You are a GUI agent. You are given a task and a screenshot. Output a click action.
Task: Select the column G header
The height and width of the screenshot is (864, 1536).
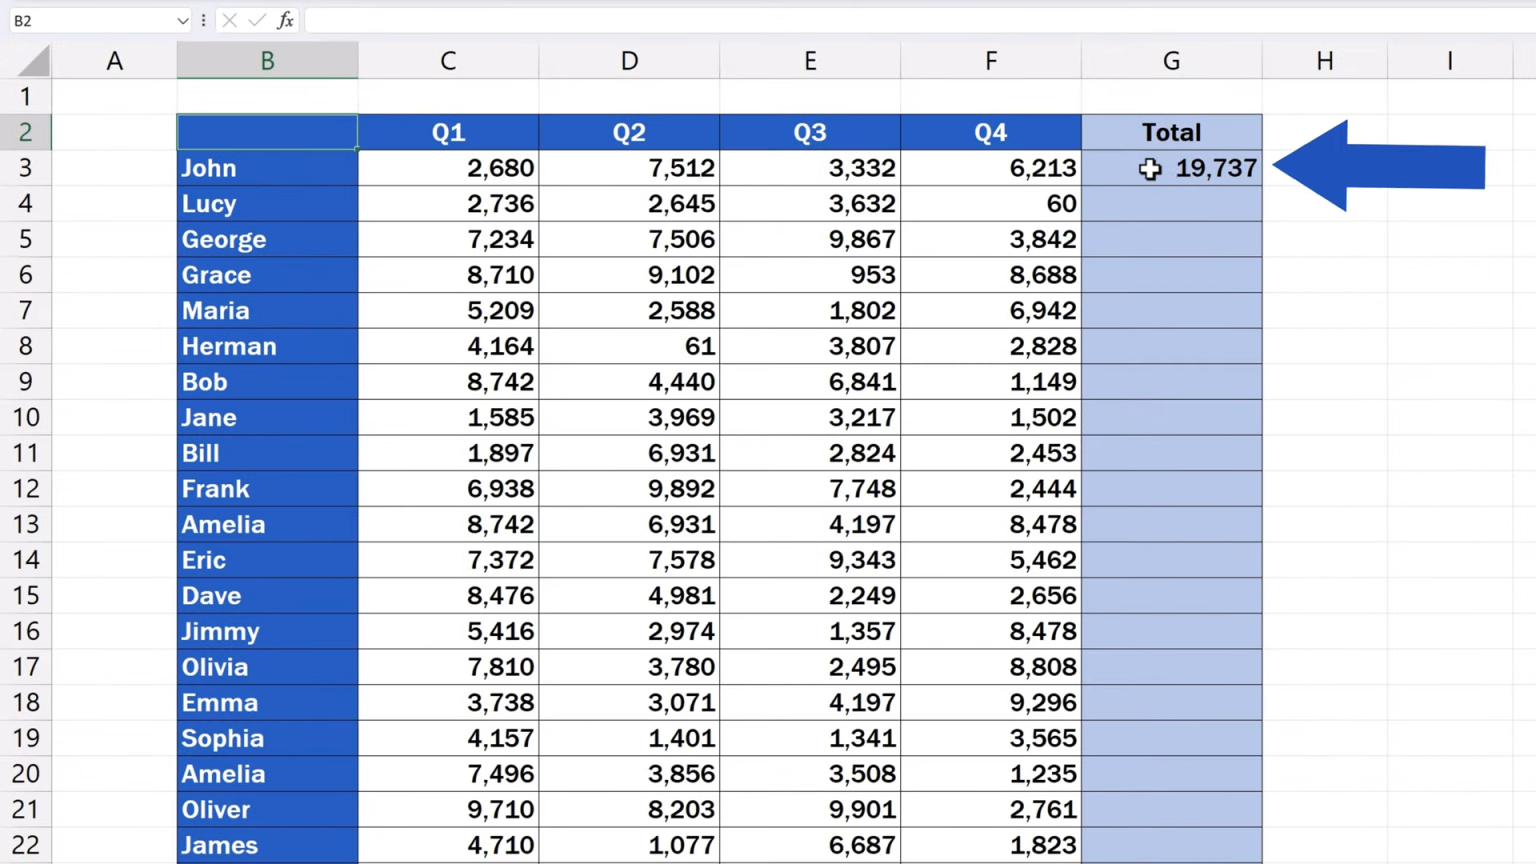[x=1171, y=60]
